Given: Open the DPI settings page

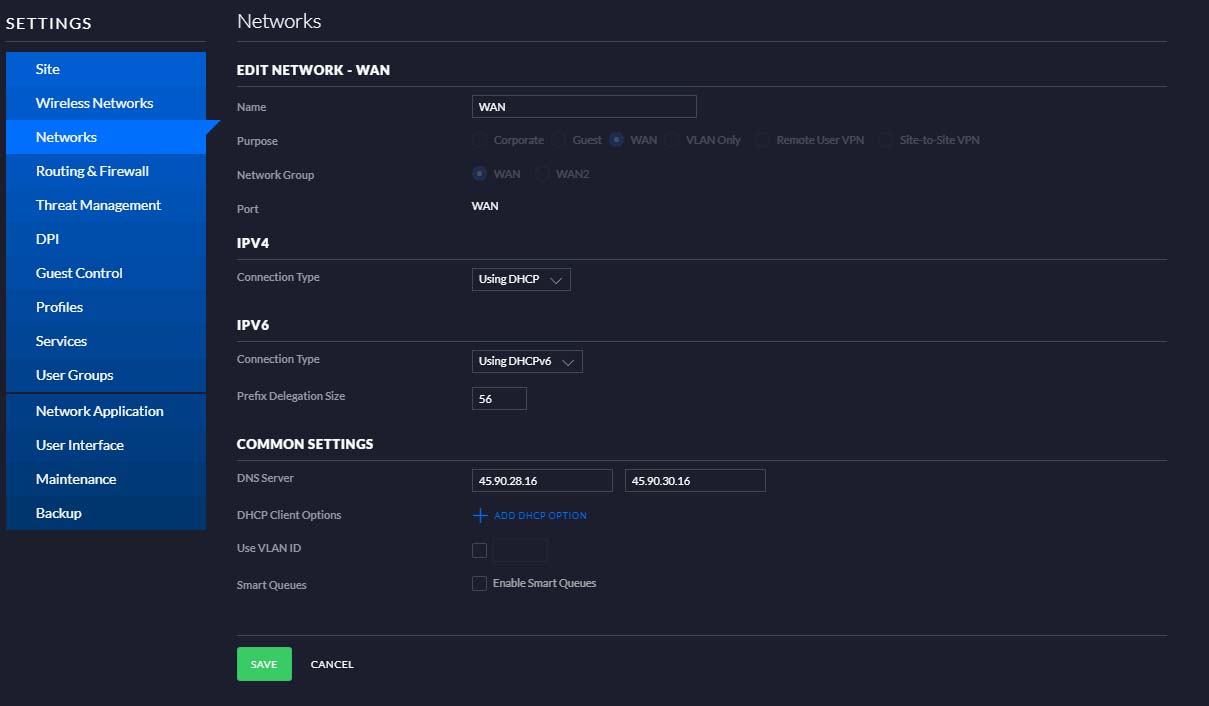Looking at the screenshot, I should tap(106, 239).
